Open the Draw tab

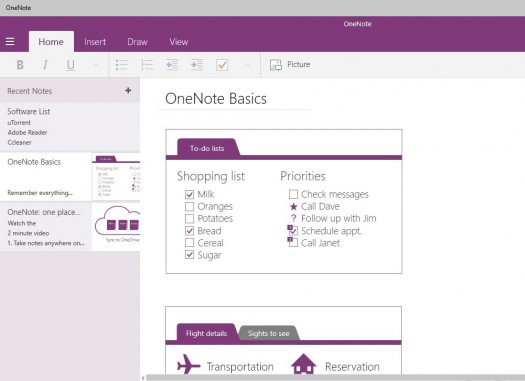click(x=137, y=42)
